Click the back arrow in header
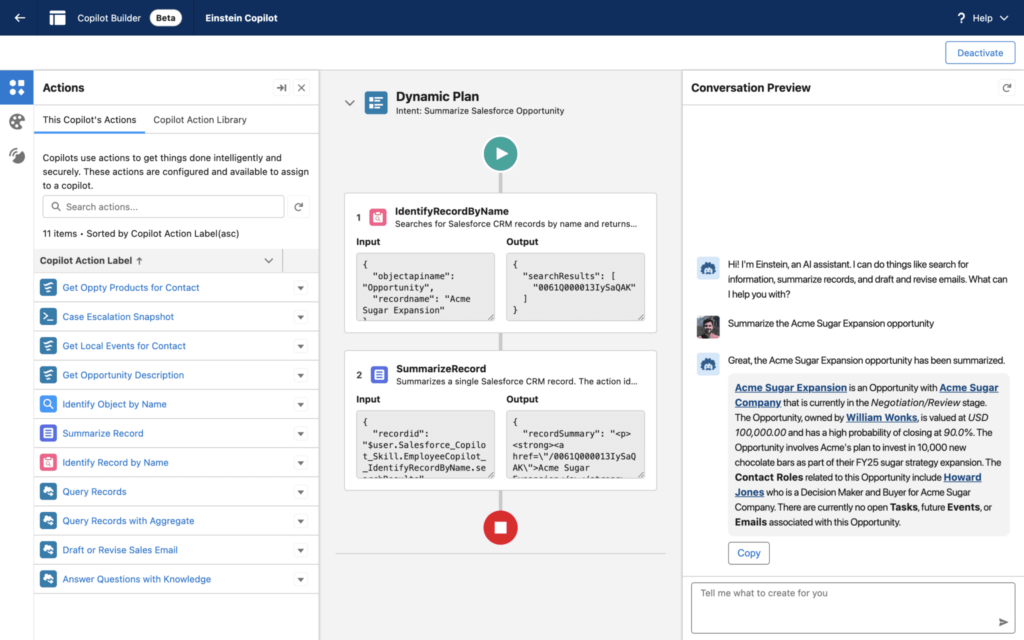 (x=20, y=18)
